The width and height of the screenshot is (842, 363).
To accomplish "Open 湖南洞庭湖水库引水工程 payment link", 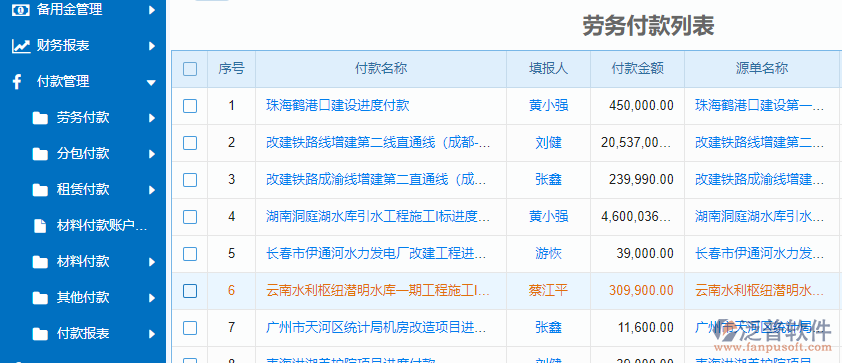I will (378, 216).
